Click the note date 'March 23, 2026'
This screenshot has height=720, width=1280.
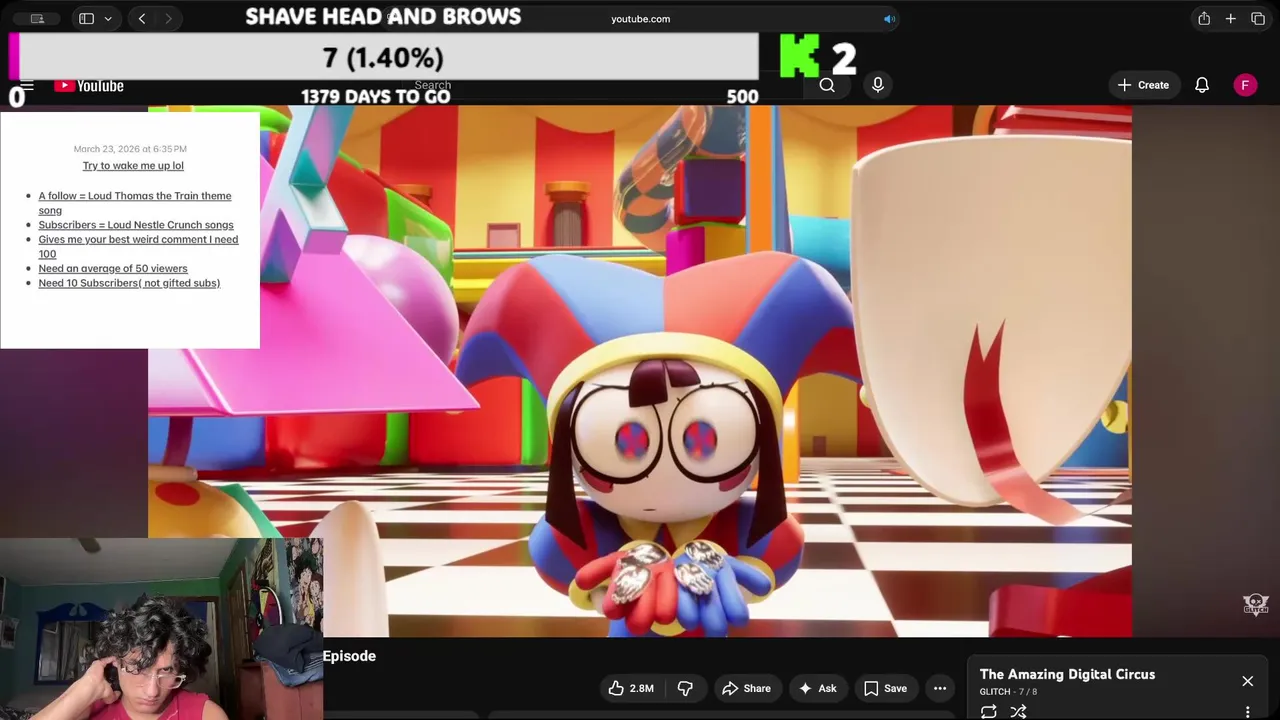130,149
